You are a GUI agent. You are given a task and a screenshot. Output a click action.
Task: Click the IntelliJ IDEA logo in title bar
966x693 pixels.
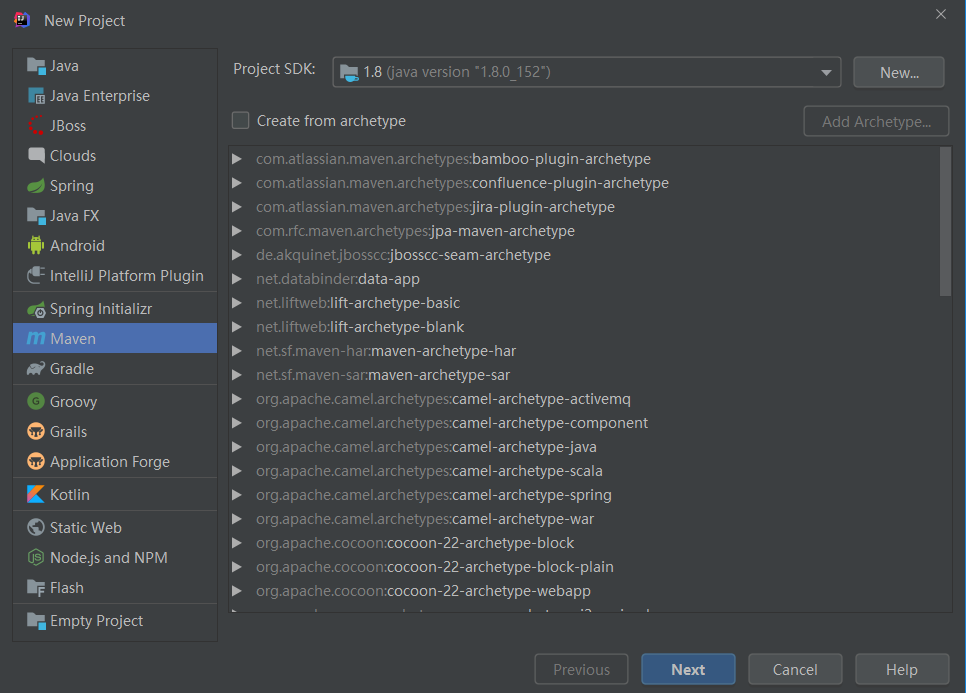click(x=22, y=20)
